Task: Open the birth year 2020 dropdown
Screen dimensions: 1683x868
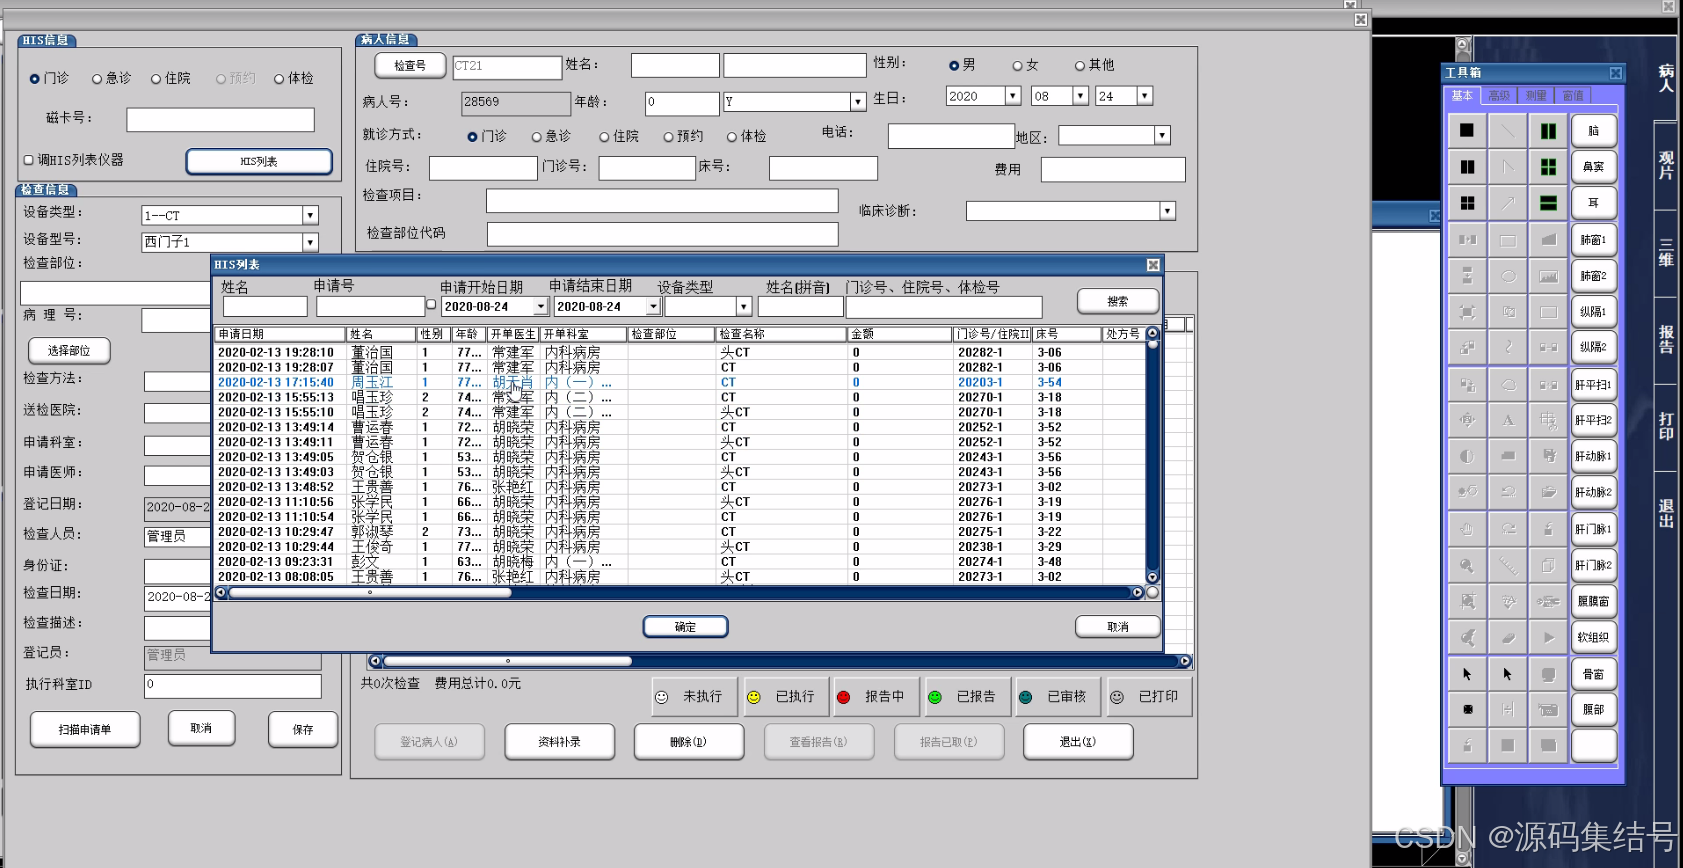Action: coord(1012,96)
